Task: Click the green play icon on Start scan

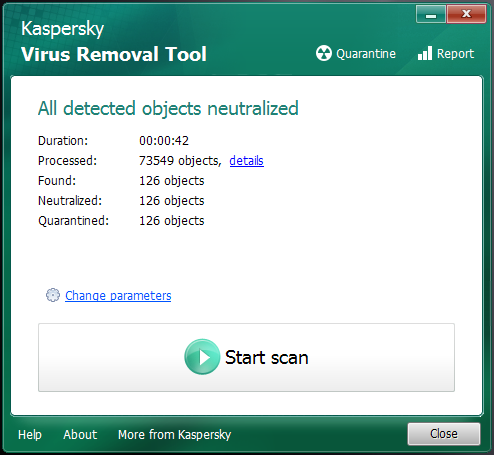Action: (202, 357)
